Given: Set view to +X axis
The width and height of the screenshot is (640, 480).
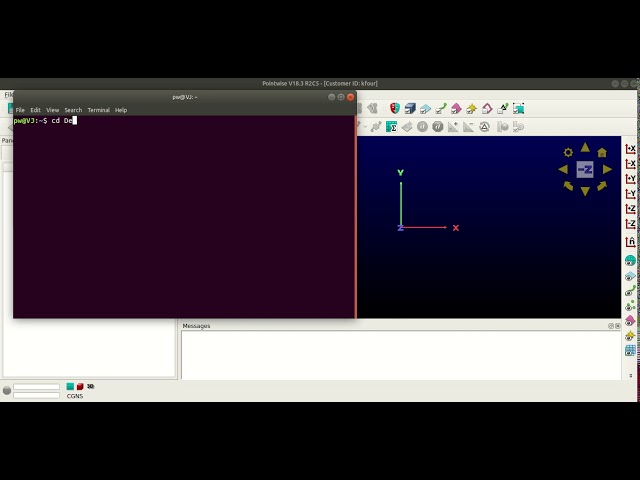Looking at the screenshot, I should 630,149.
